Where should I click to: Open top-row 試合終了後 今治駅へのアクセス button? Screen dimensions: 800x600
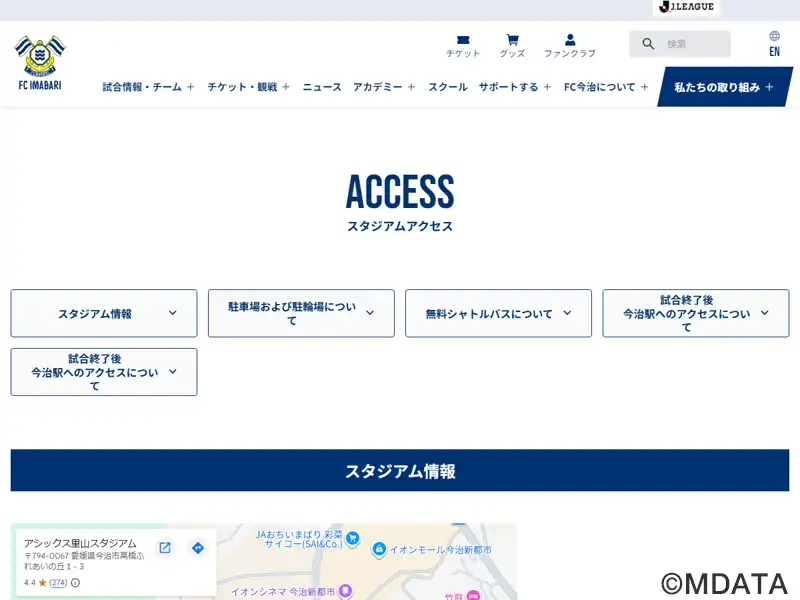click(x=695, y=313)
